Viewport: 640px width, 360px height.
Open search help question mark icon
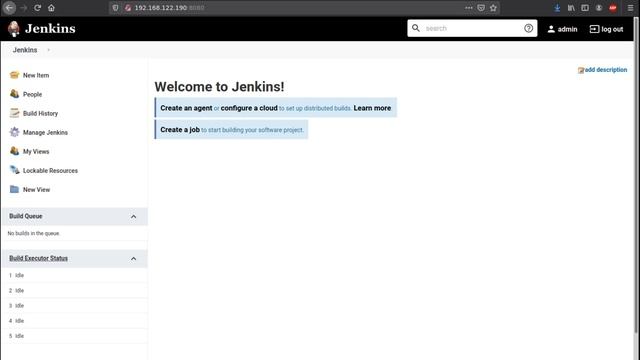click(528, 28)
